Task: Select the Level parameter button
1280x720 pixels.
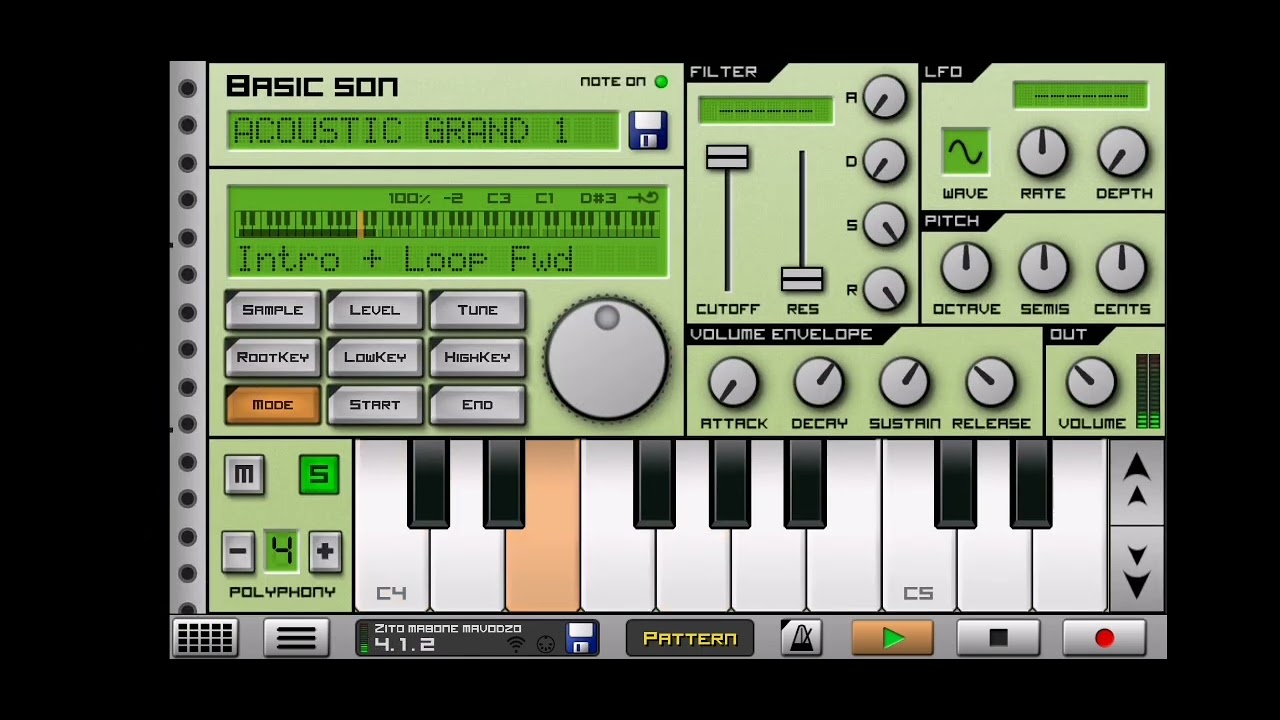Action: (x=375, y=310)
